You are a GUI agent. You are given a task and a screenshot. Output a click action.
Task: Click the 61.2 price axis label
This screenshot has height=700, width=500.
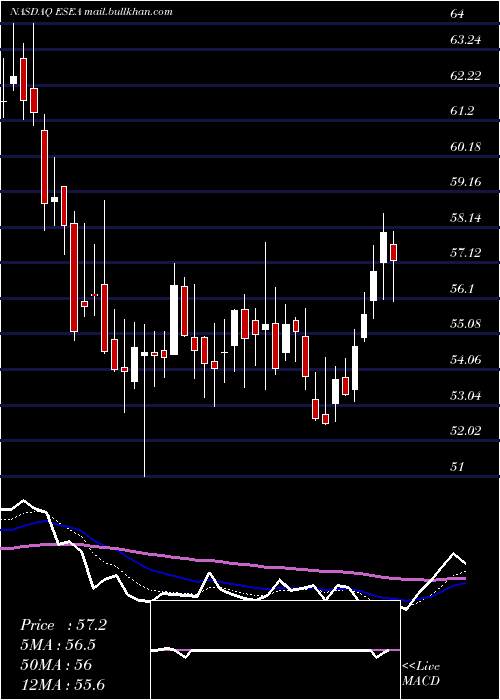click(462, 111)
